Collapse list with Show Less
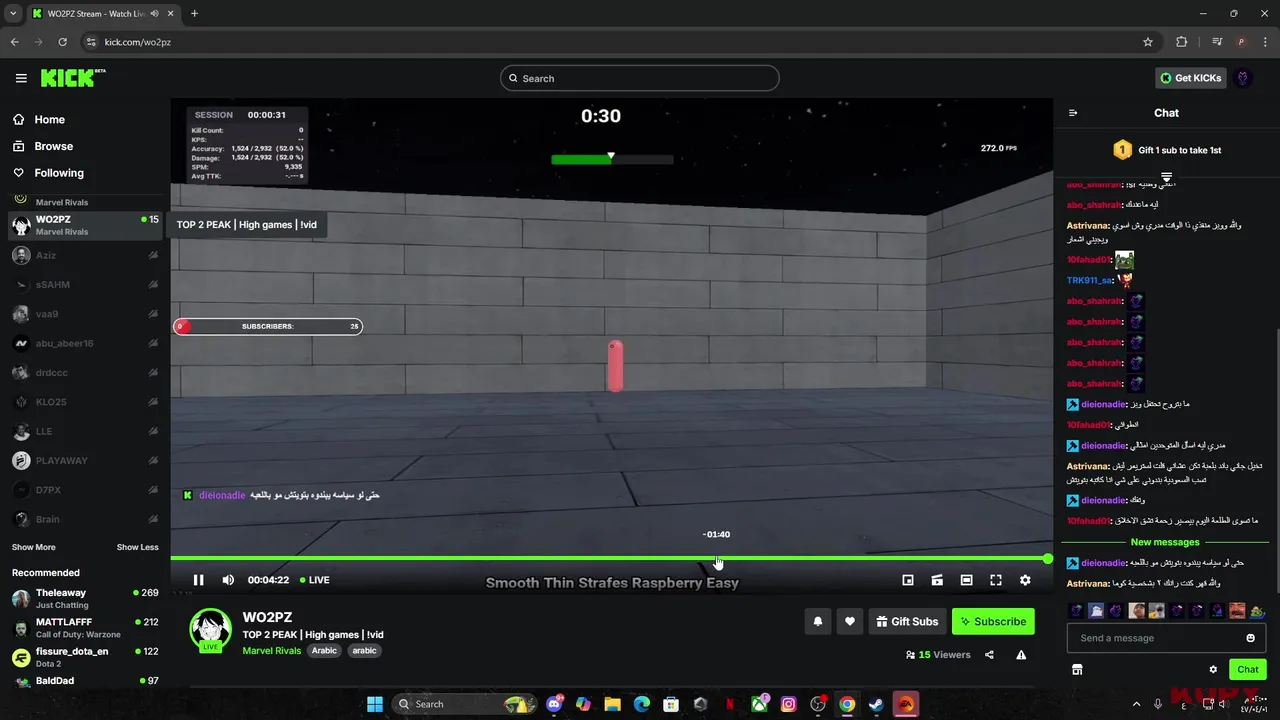 pos(137,547)
